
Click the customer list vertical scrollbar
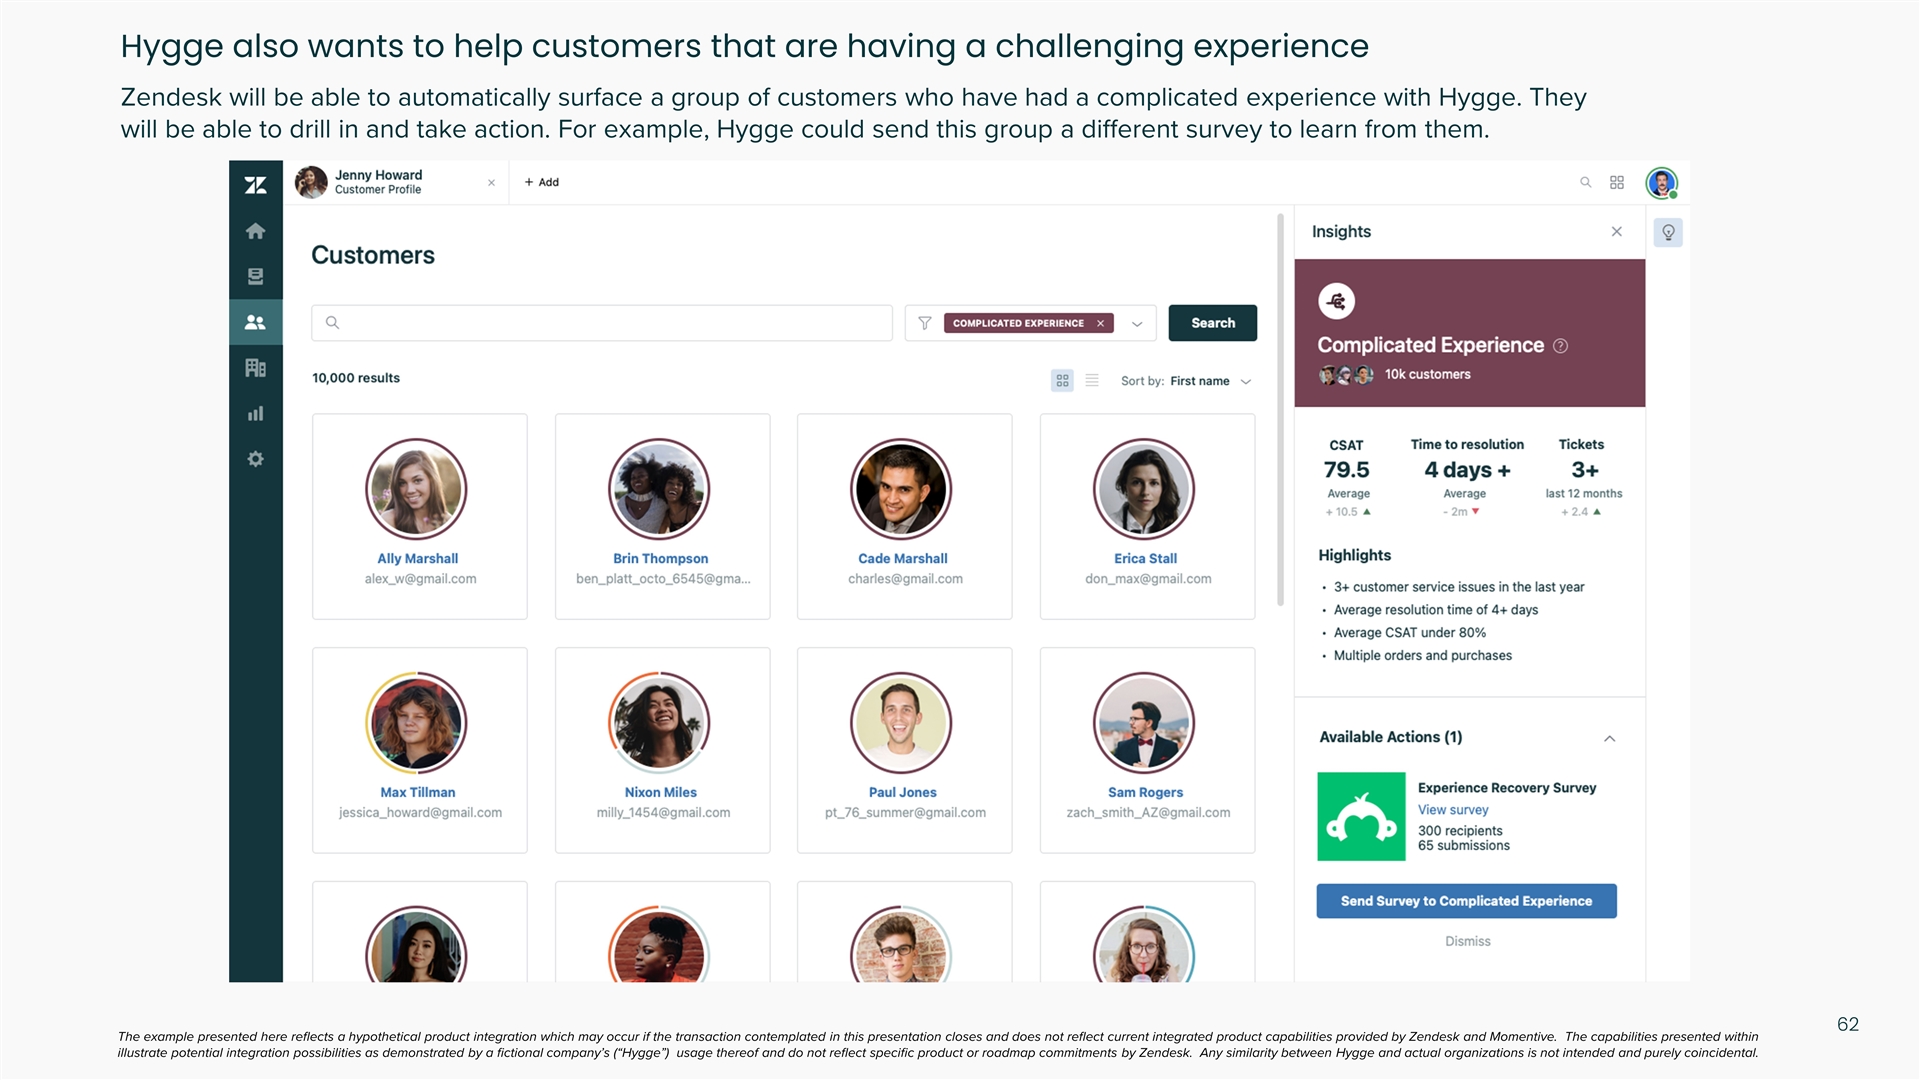click(1280, 410)
